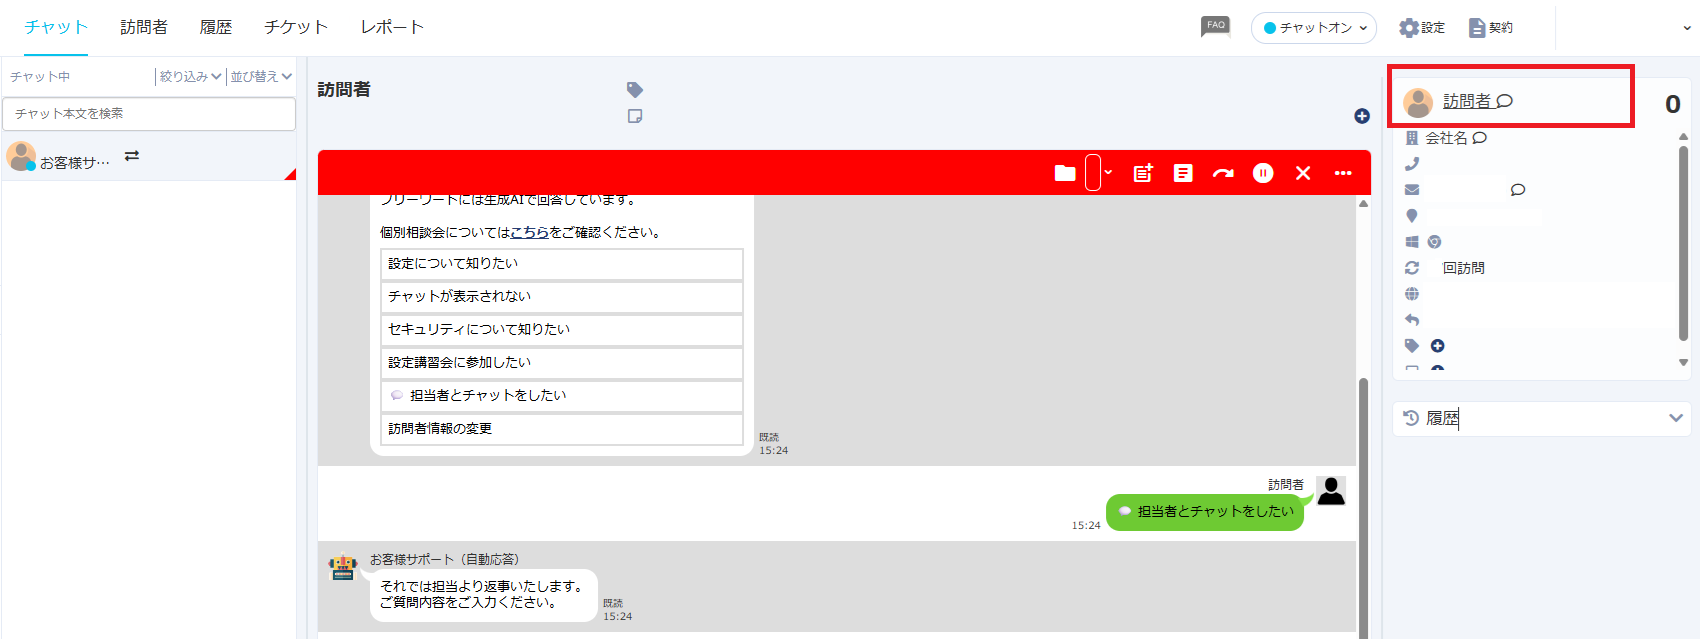Click the FAQ speech bubble icon
This screenshot has width=1700, height=639.
(1215, 26)
